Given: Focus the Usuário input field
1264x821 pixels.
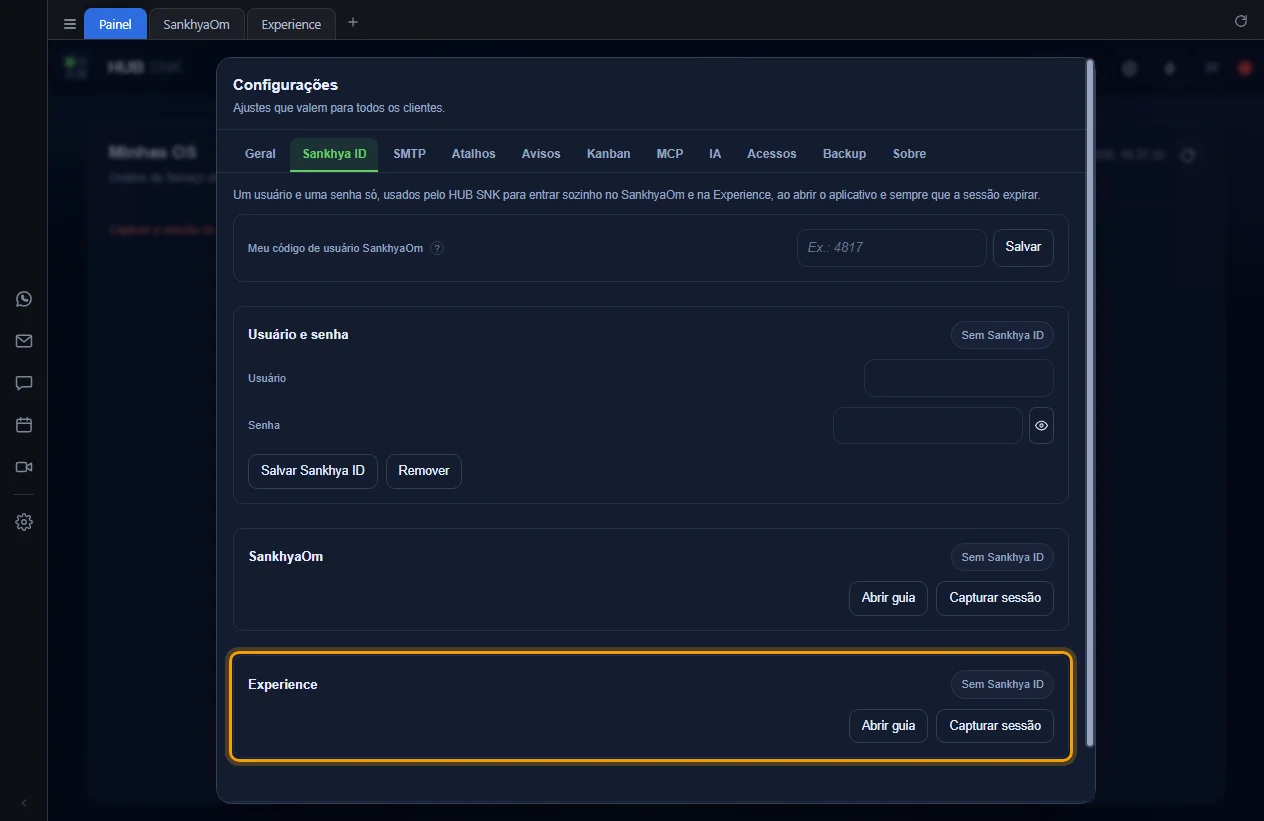Looking at the screenshot, I should pos(958,378).
